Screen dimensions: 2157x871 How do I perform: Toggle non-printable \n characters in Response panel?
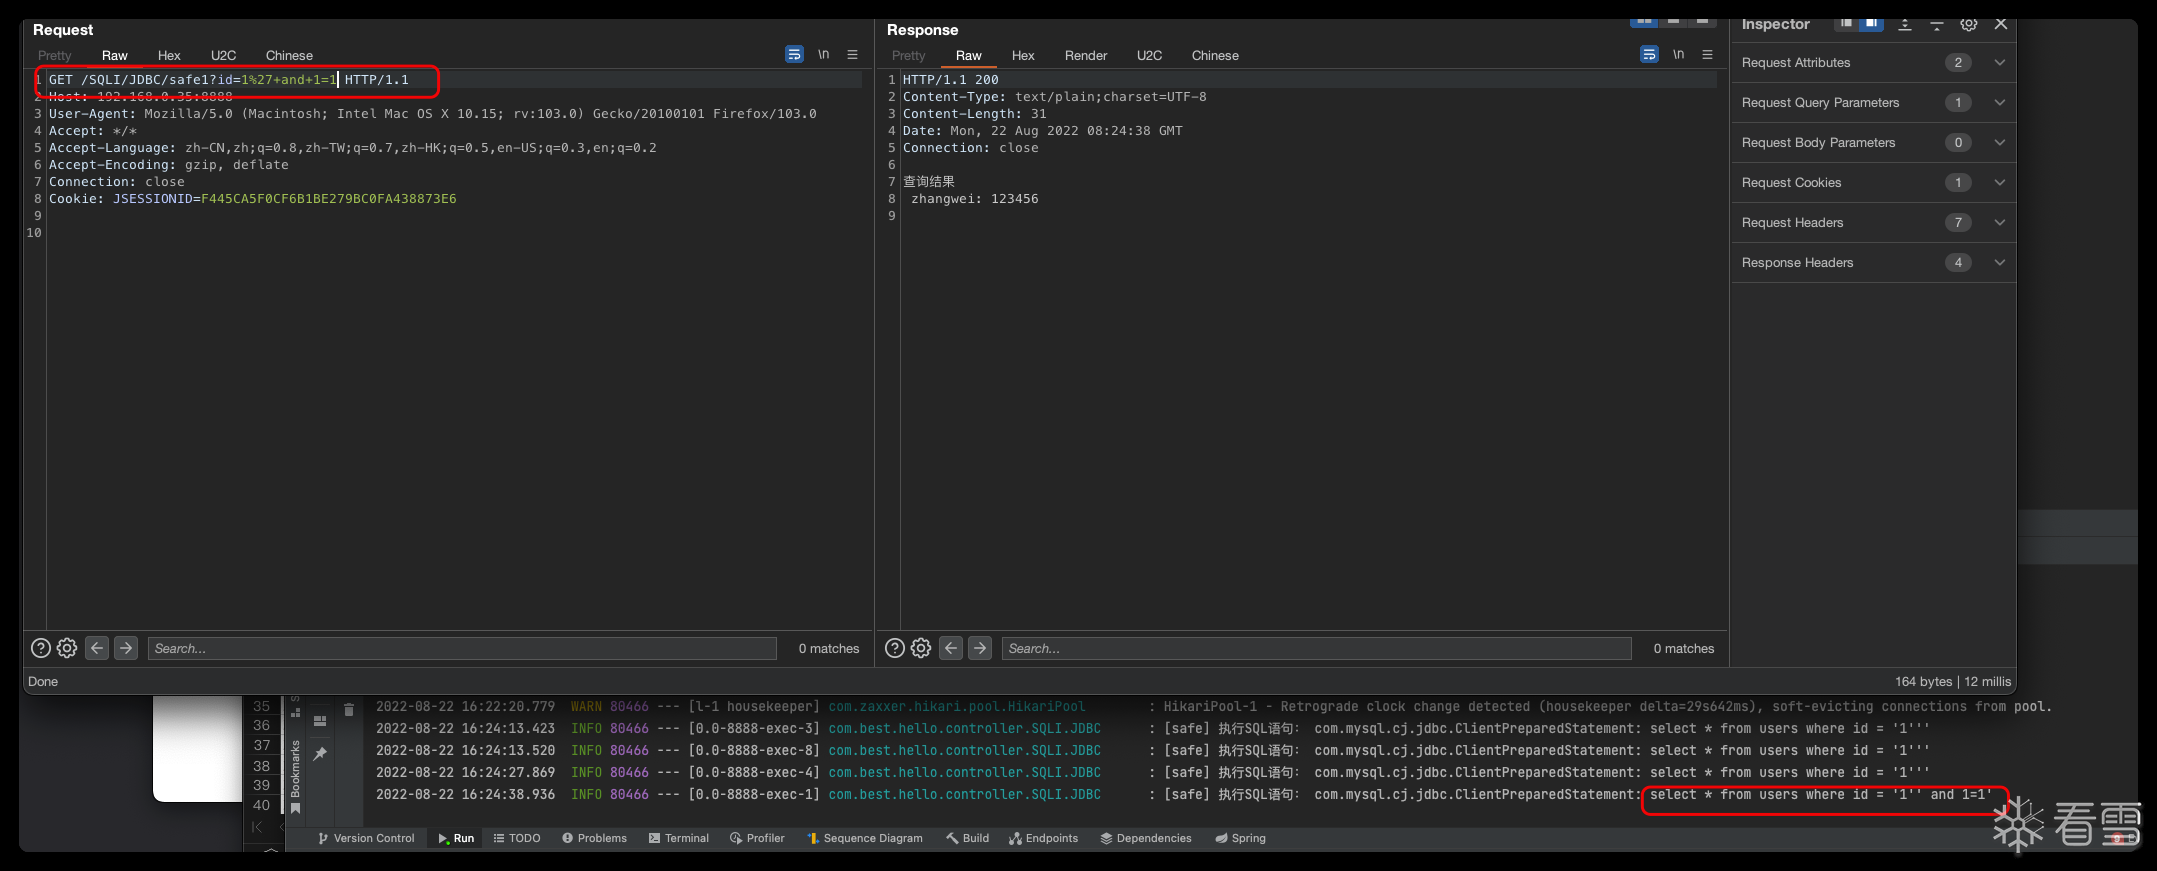pyautogui.click(x=1678, y=55)
